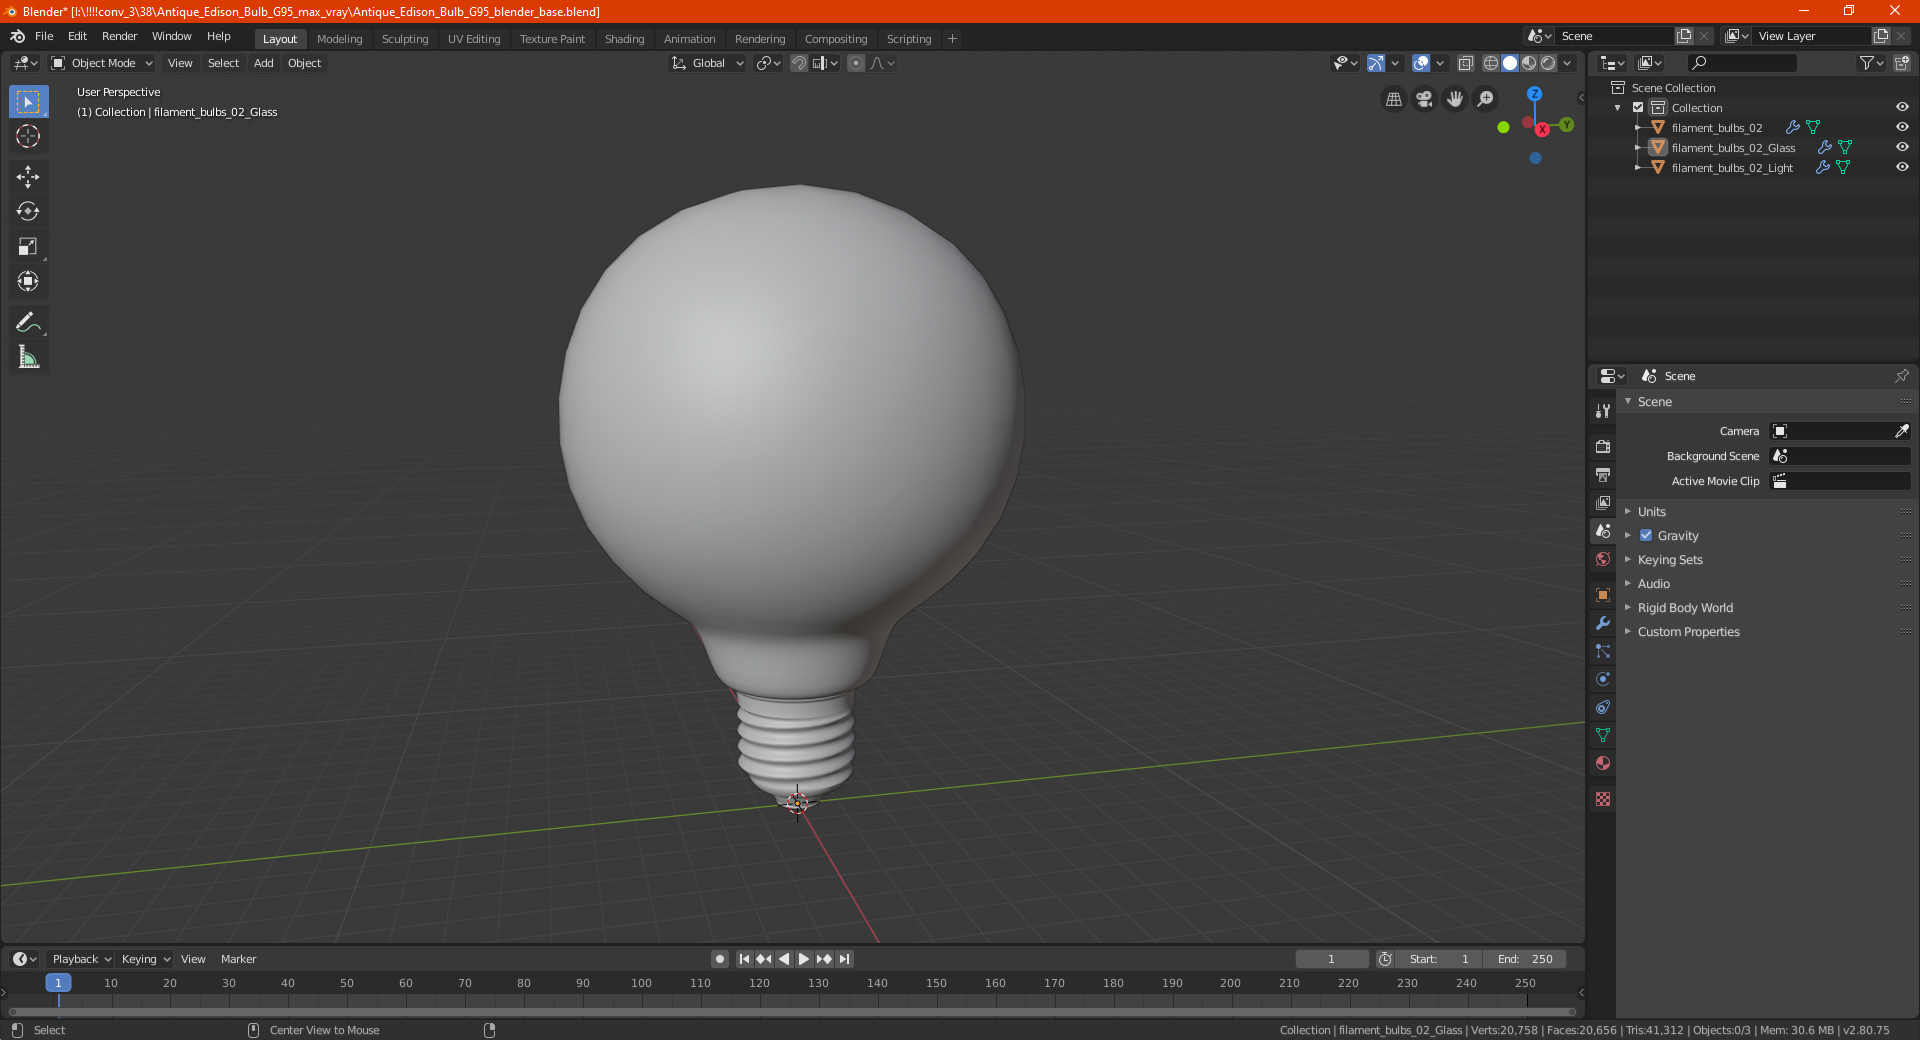Open the Output properties tab
Screen dimensions: 1920x1040
1603,474
